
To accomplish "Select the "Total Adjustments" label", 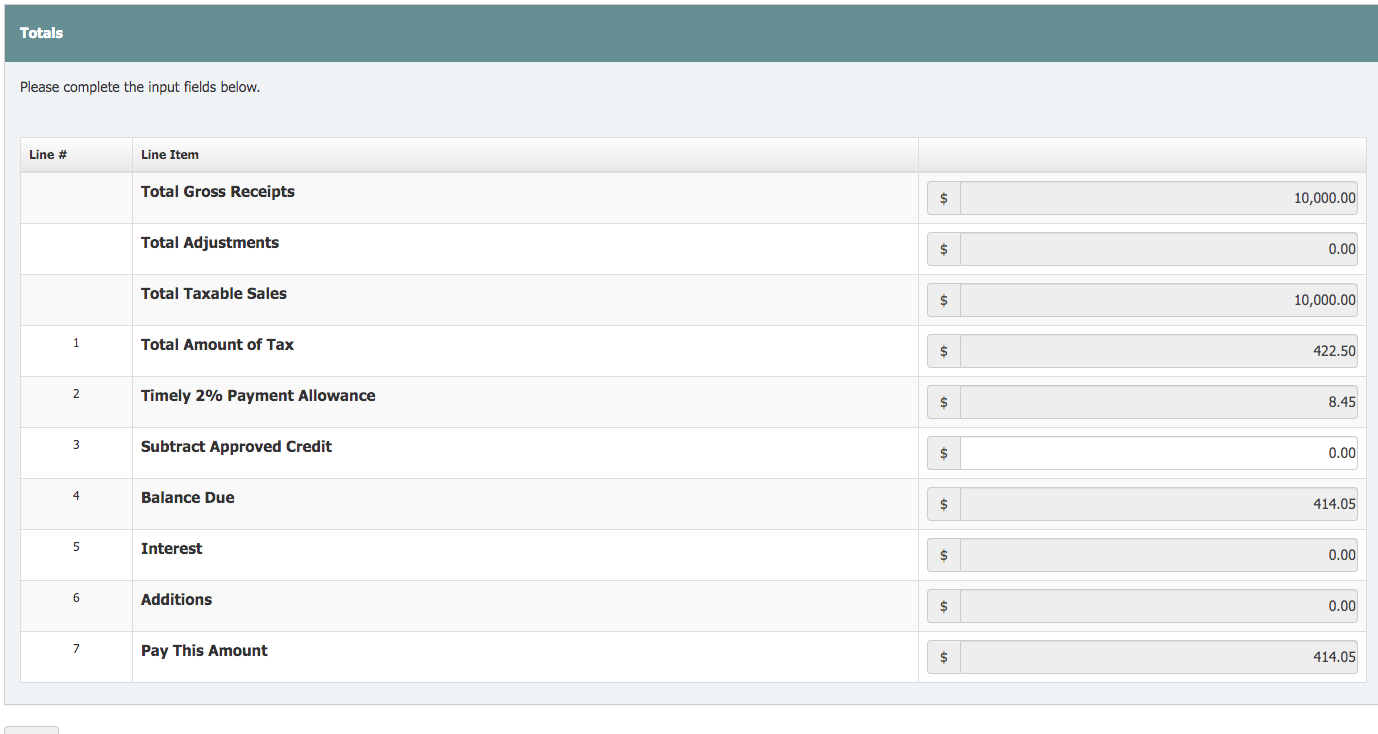I will point(210,243).
